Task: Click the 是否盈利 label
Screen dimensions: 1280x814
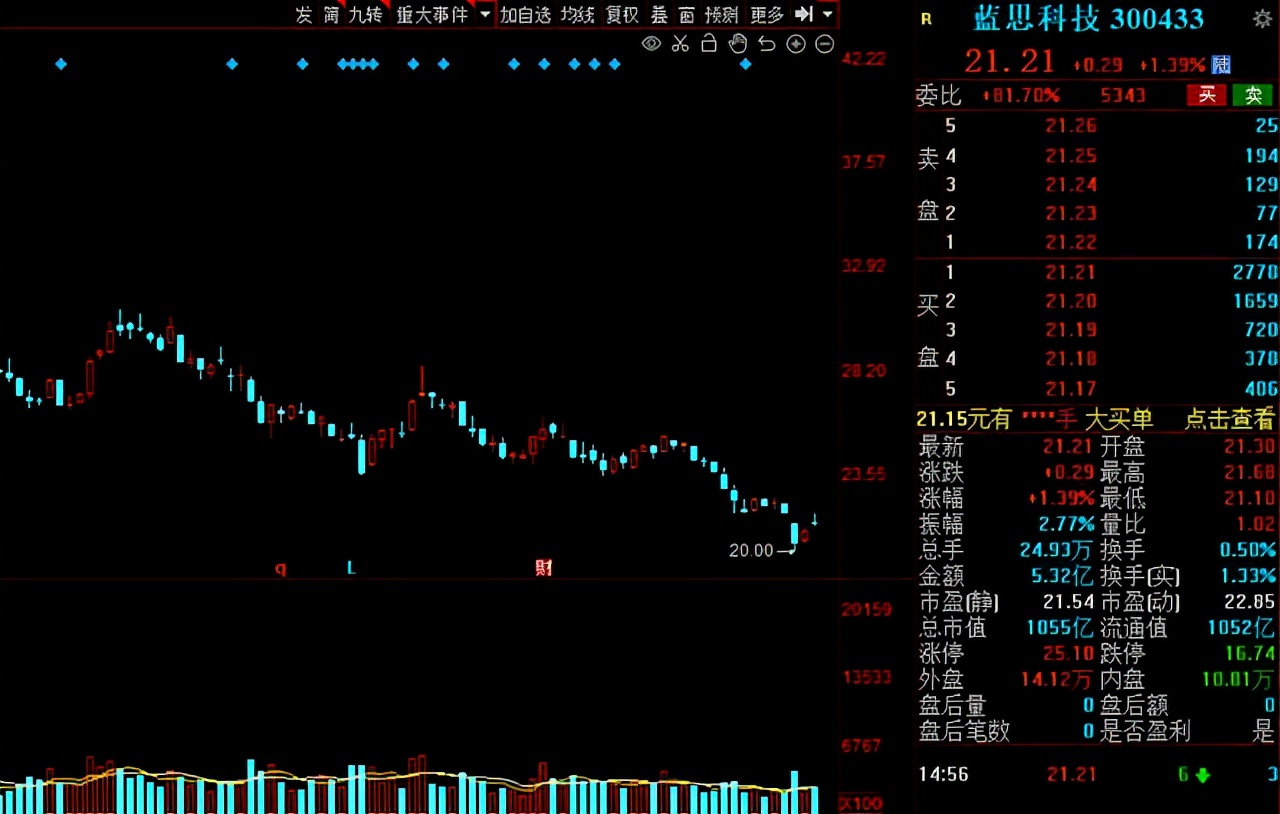Action: pos(1145,732)
